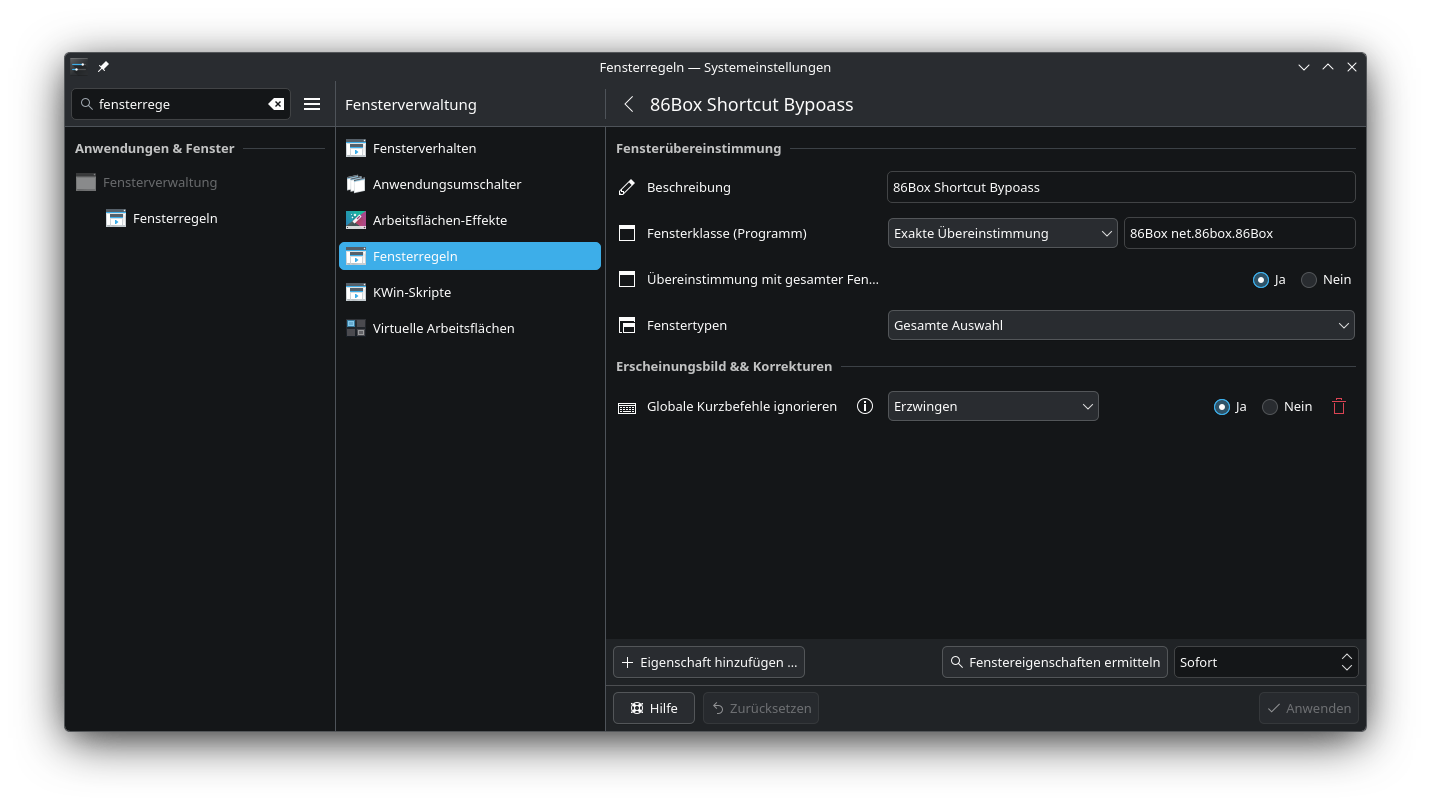Close the Systemeinstellungen window
Viewport: 1431px width, 808px height.
(1352, 67)
